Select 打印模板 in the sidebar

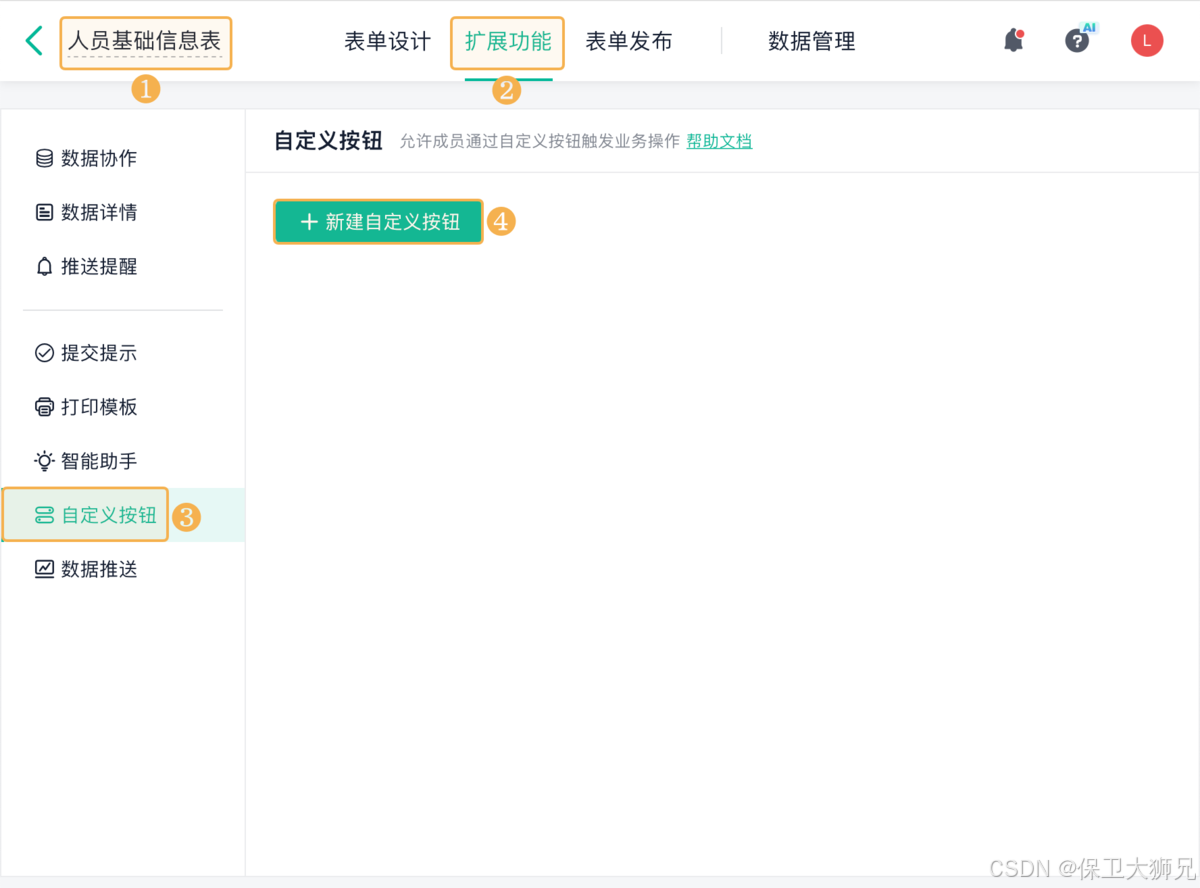[123, 407]
